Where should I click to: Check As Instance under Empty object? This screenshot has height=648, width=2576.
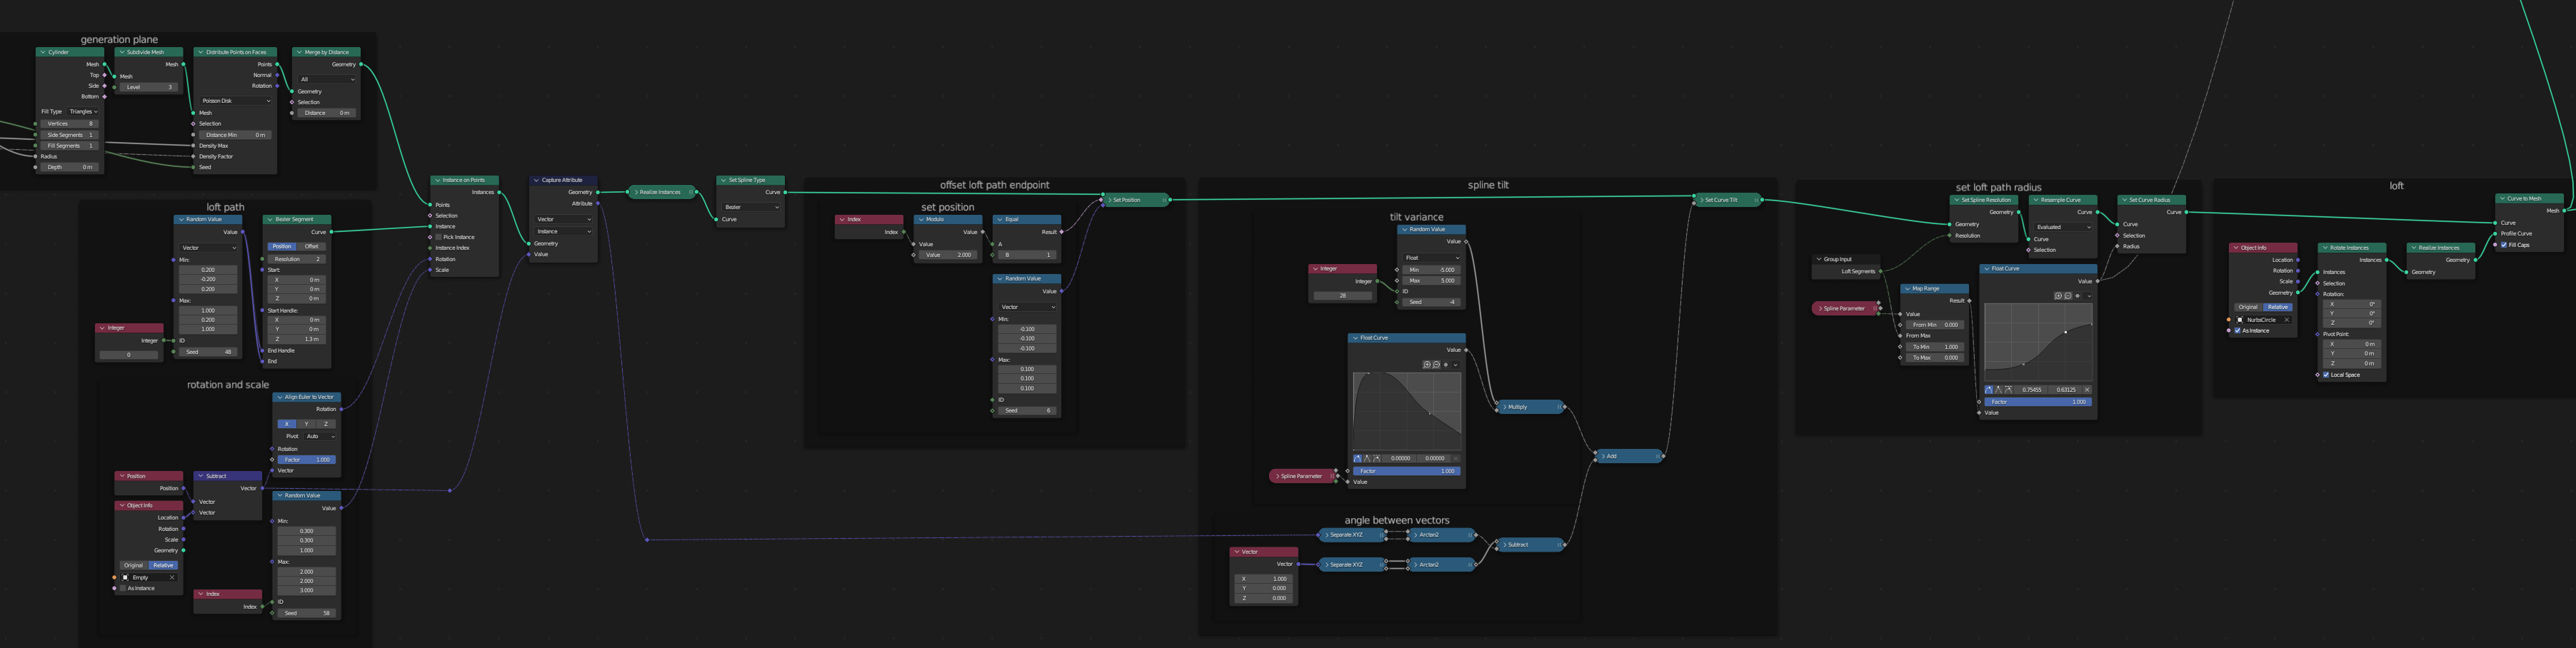(123, 588)
